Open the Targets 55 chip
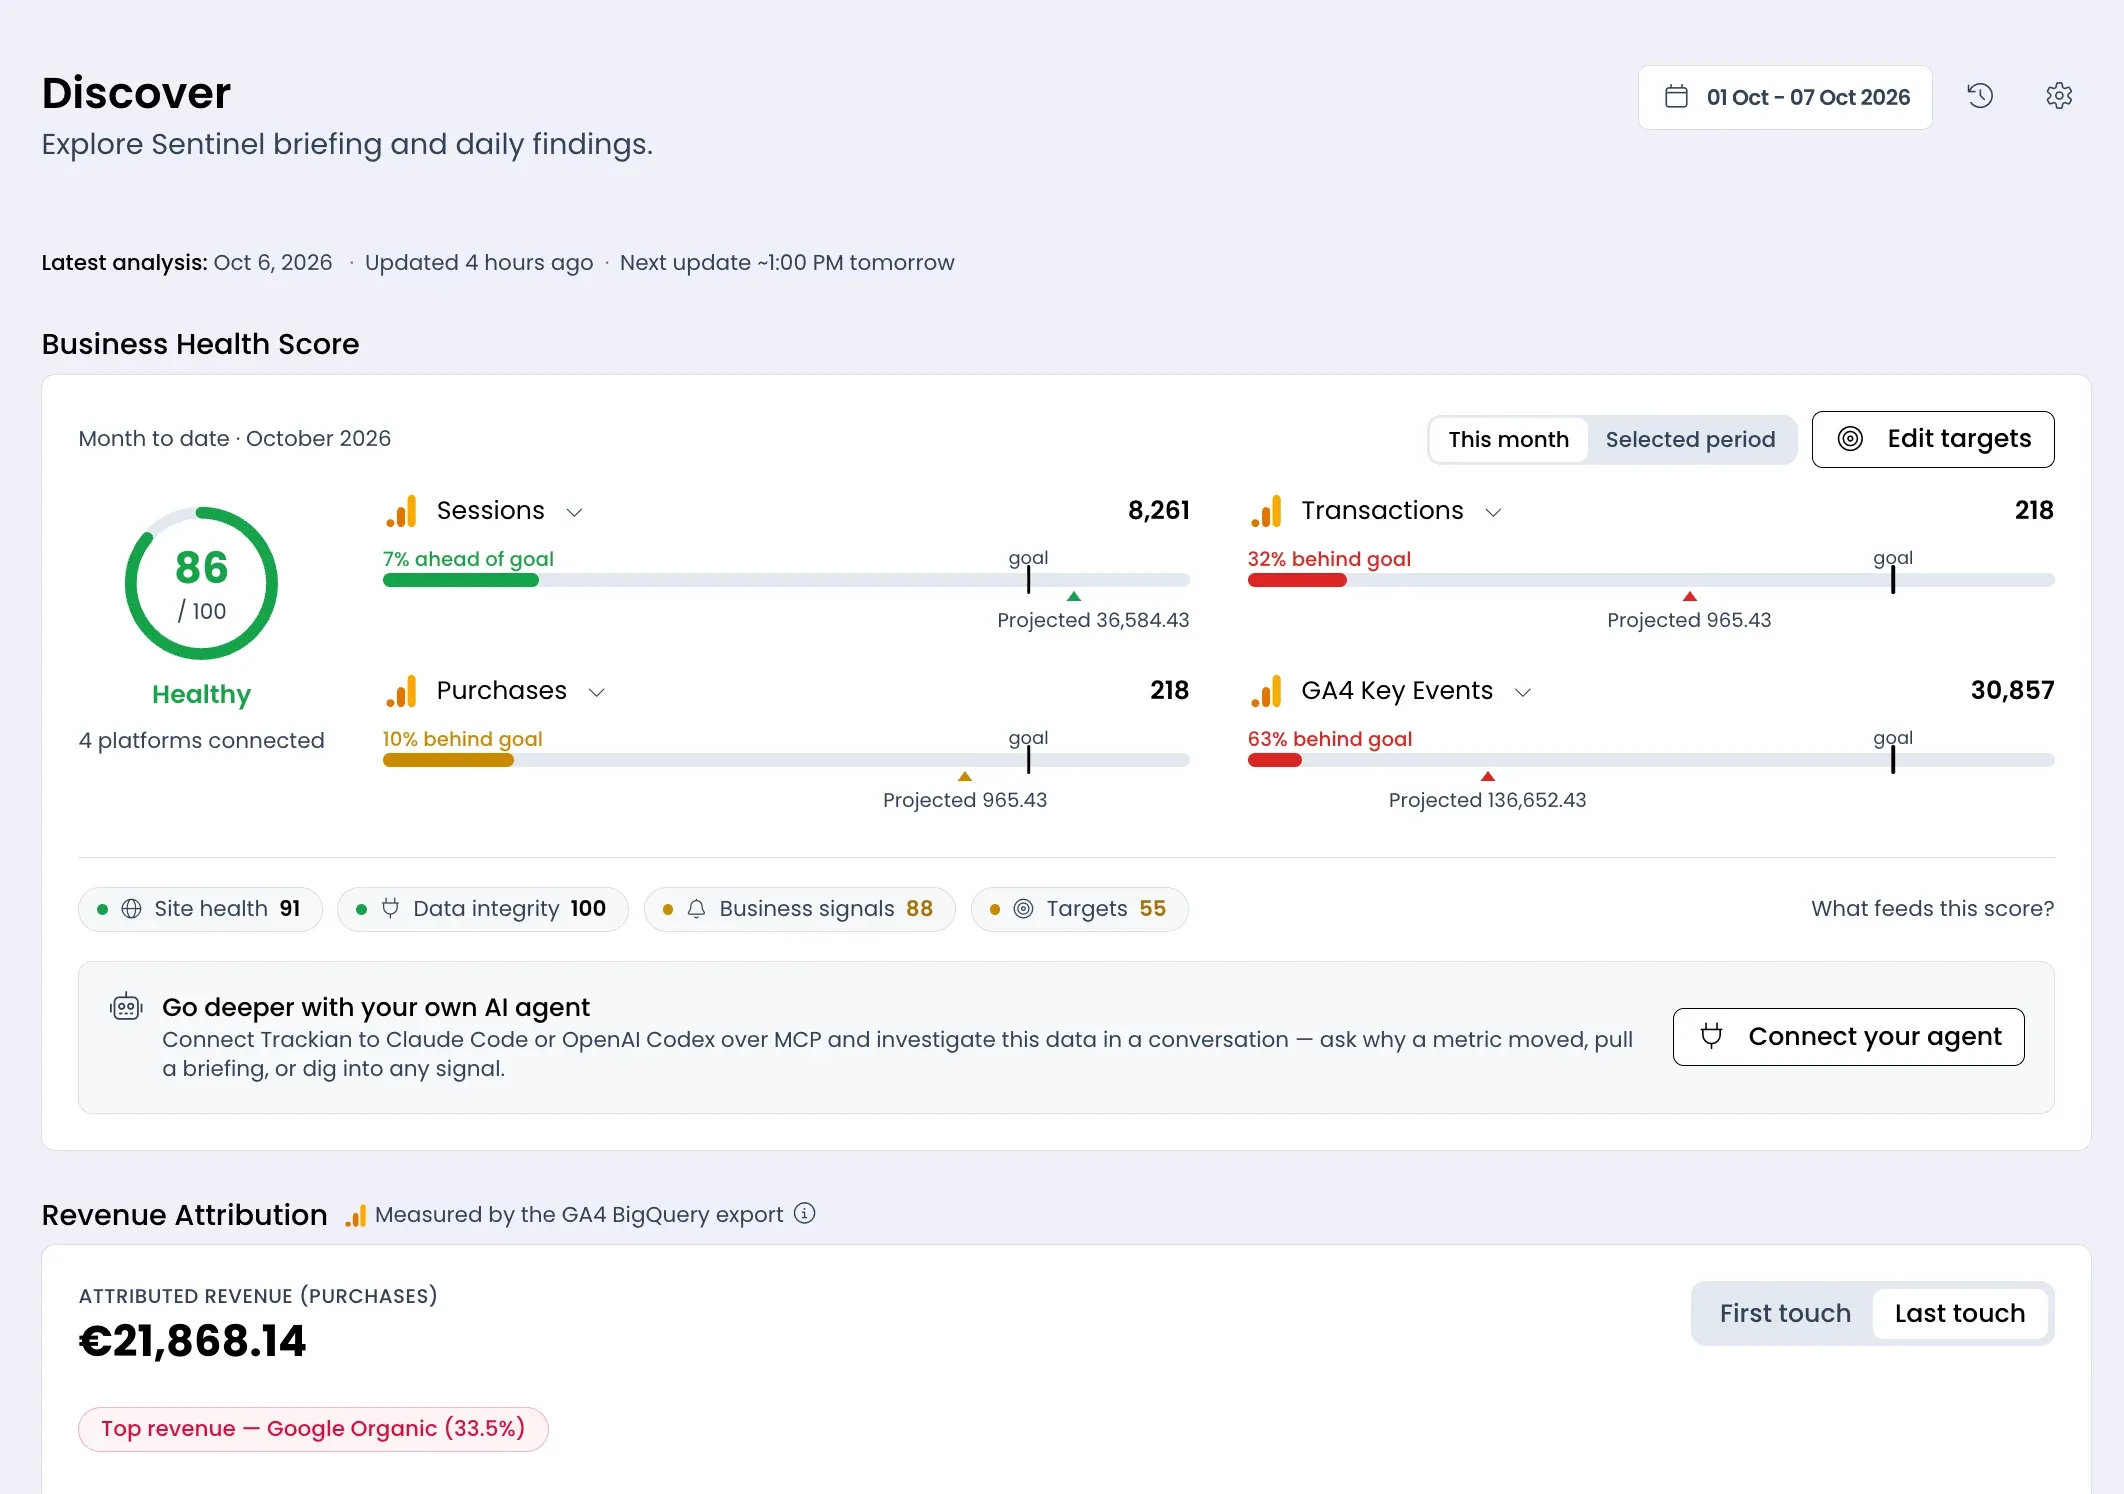Image resolution: width=2124 pixels, height=1494 pixels. [1079, 909]
